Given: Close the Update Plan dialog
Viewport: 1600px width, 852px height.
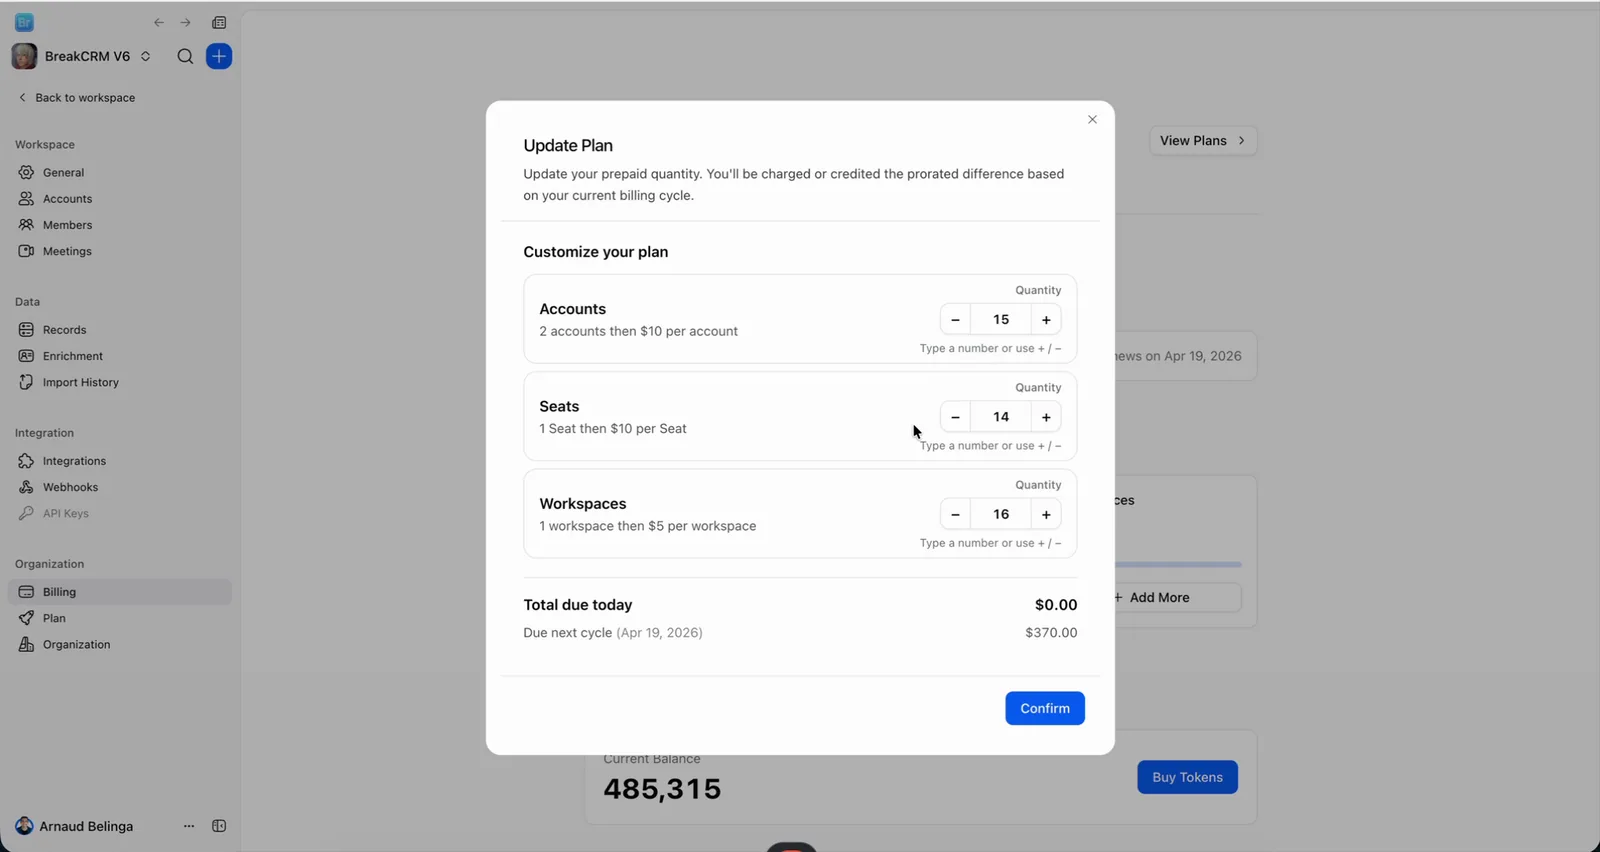Looking at the screenshot, I should 1092,119.
